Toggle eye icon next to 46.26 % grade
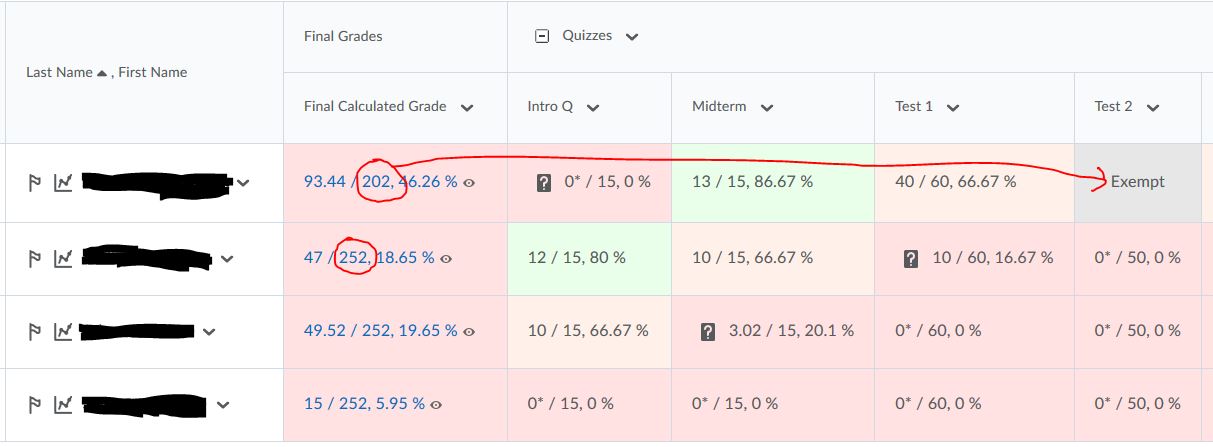The height and width of the screenshot is (447, 1213). point(469,183)
